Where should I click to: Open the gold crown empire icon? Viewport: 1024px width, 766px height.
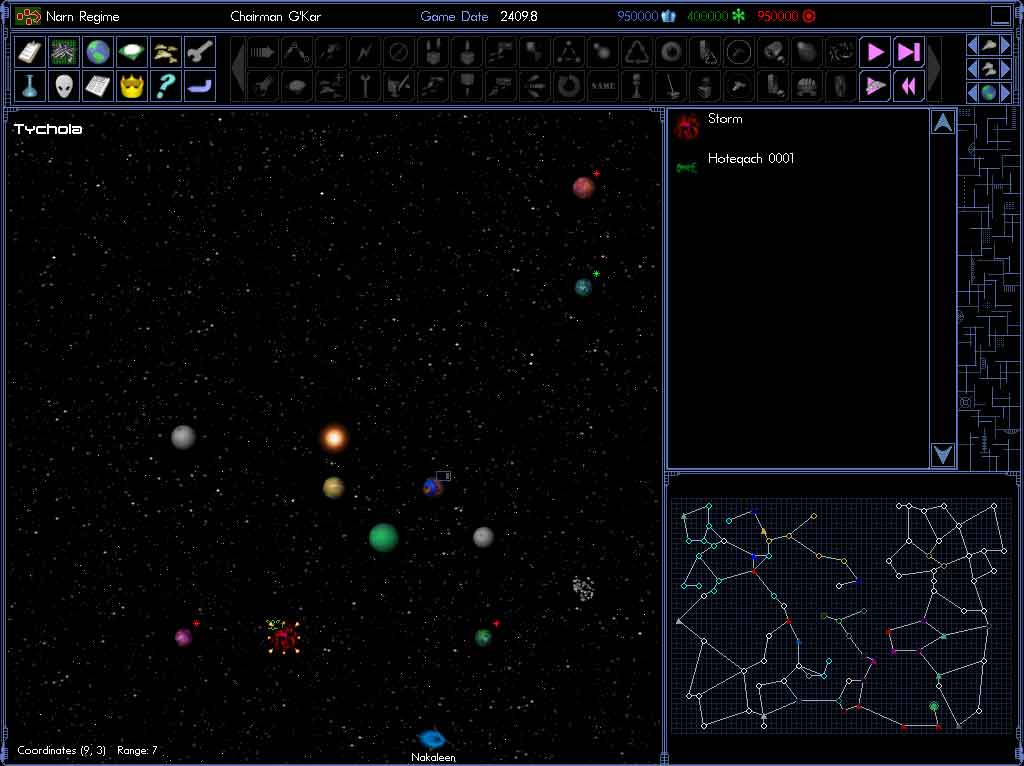[x=132, y=86]
